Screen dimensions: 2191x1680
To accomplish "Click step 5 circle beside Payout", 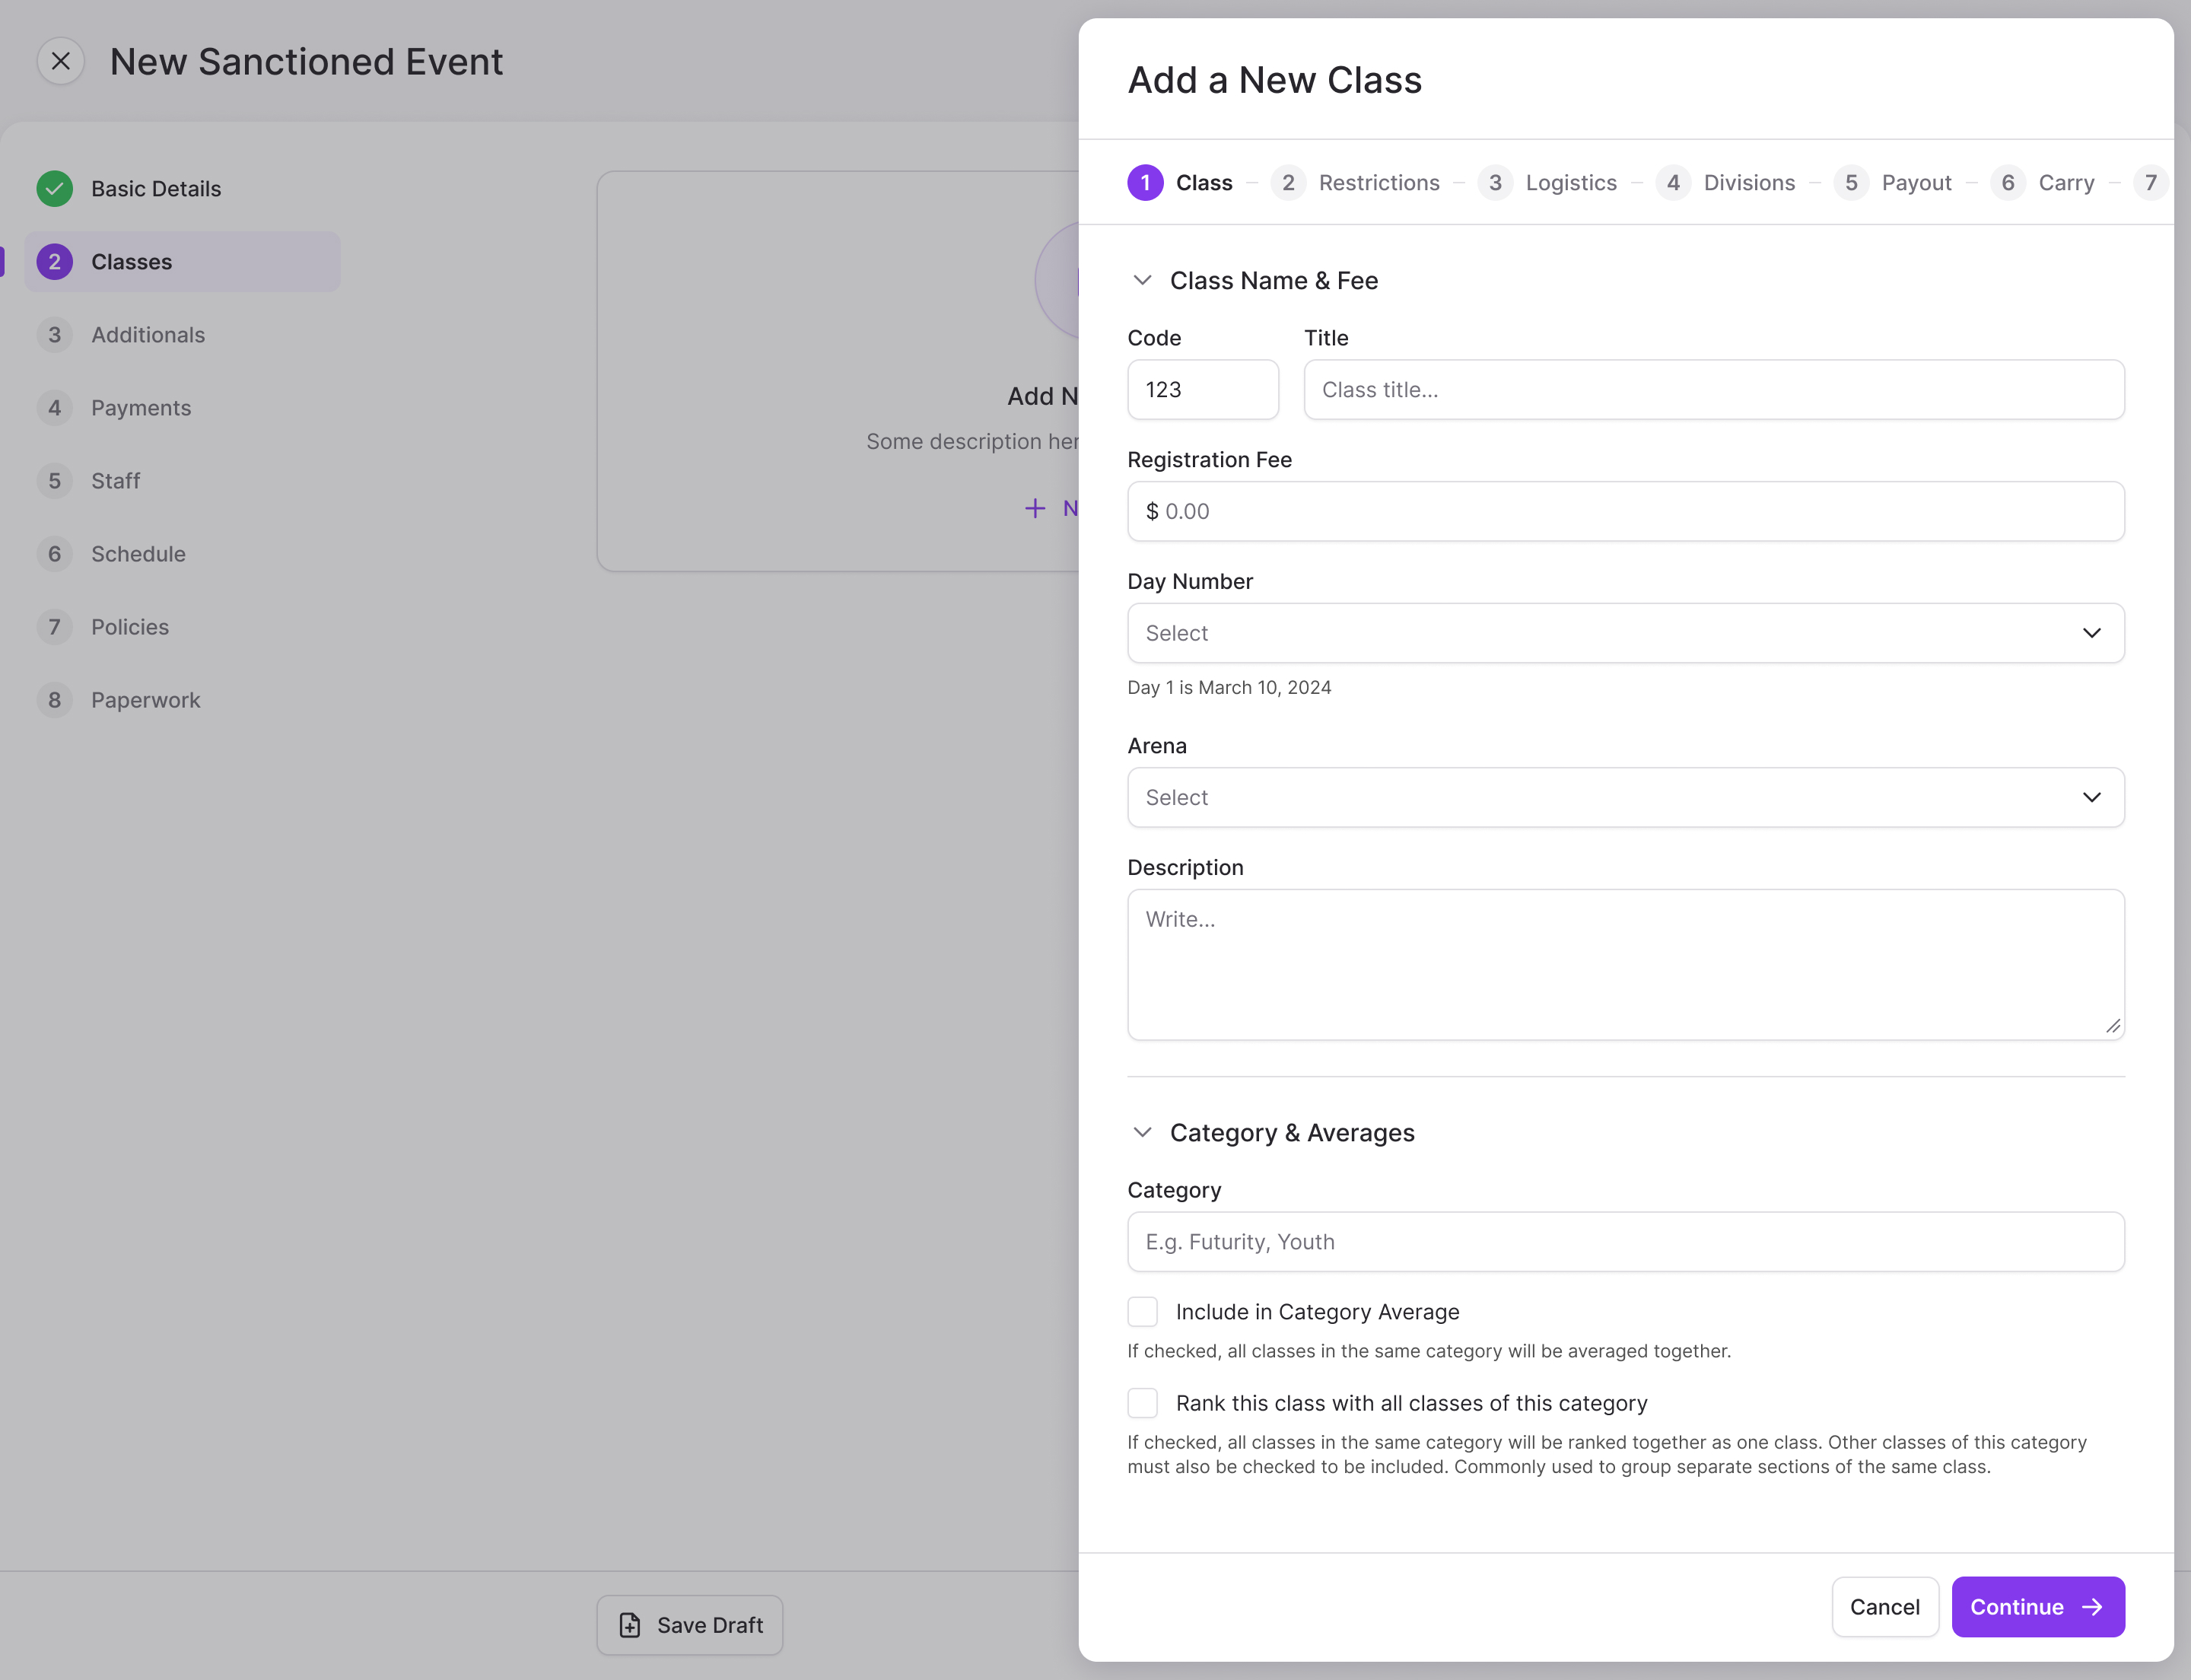I will click(x=1851, y=183).
